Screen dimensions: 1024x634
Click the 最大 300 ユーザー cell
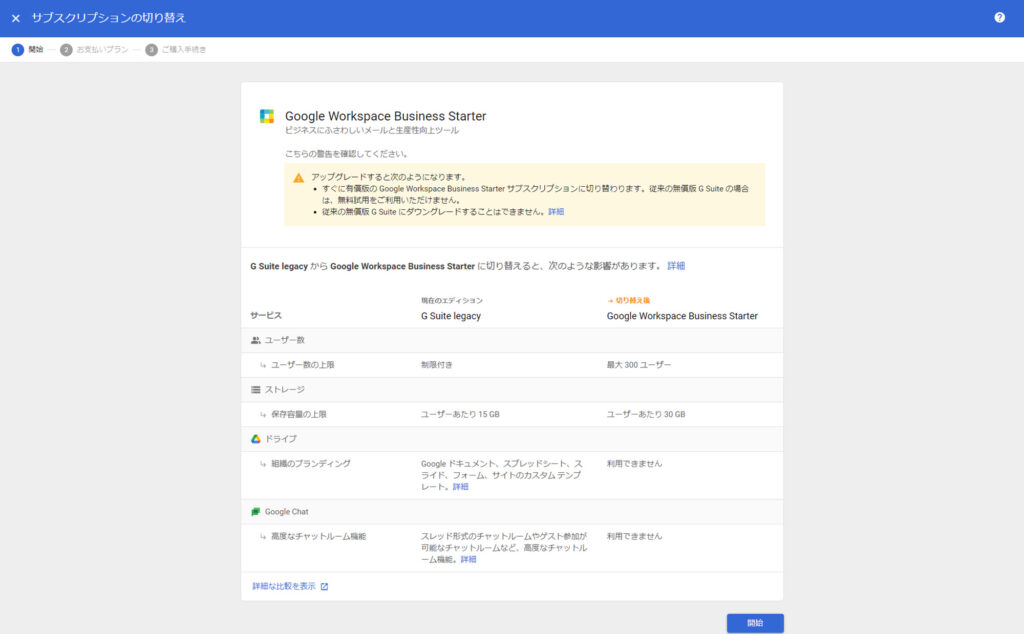click(x=639, y=365)
